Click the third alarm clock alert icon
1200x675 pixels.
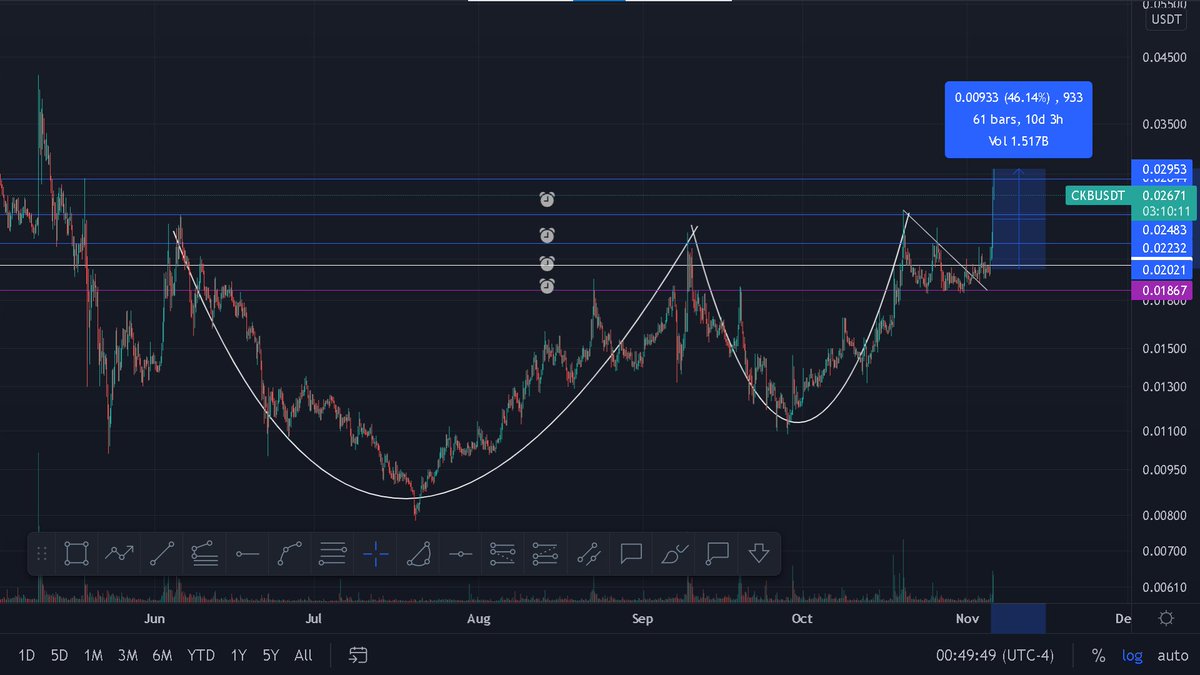point(547,263)
